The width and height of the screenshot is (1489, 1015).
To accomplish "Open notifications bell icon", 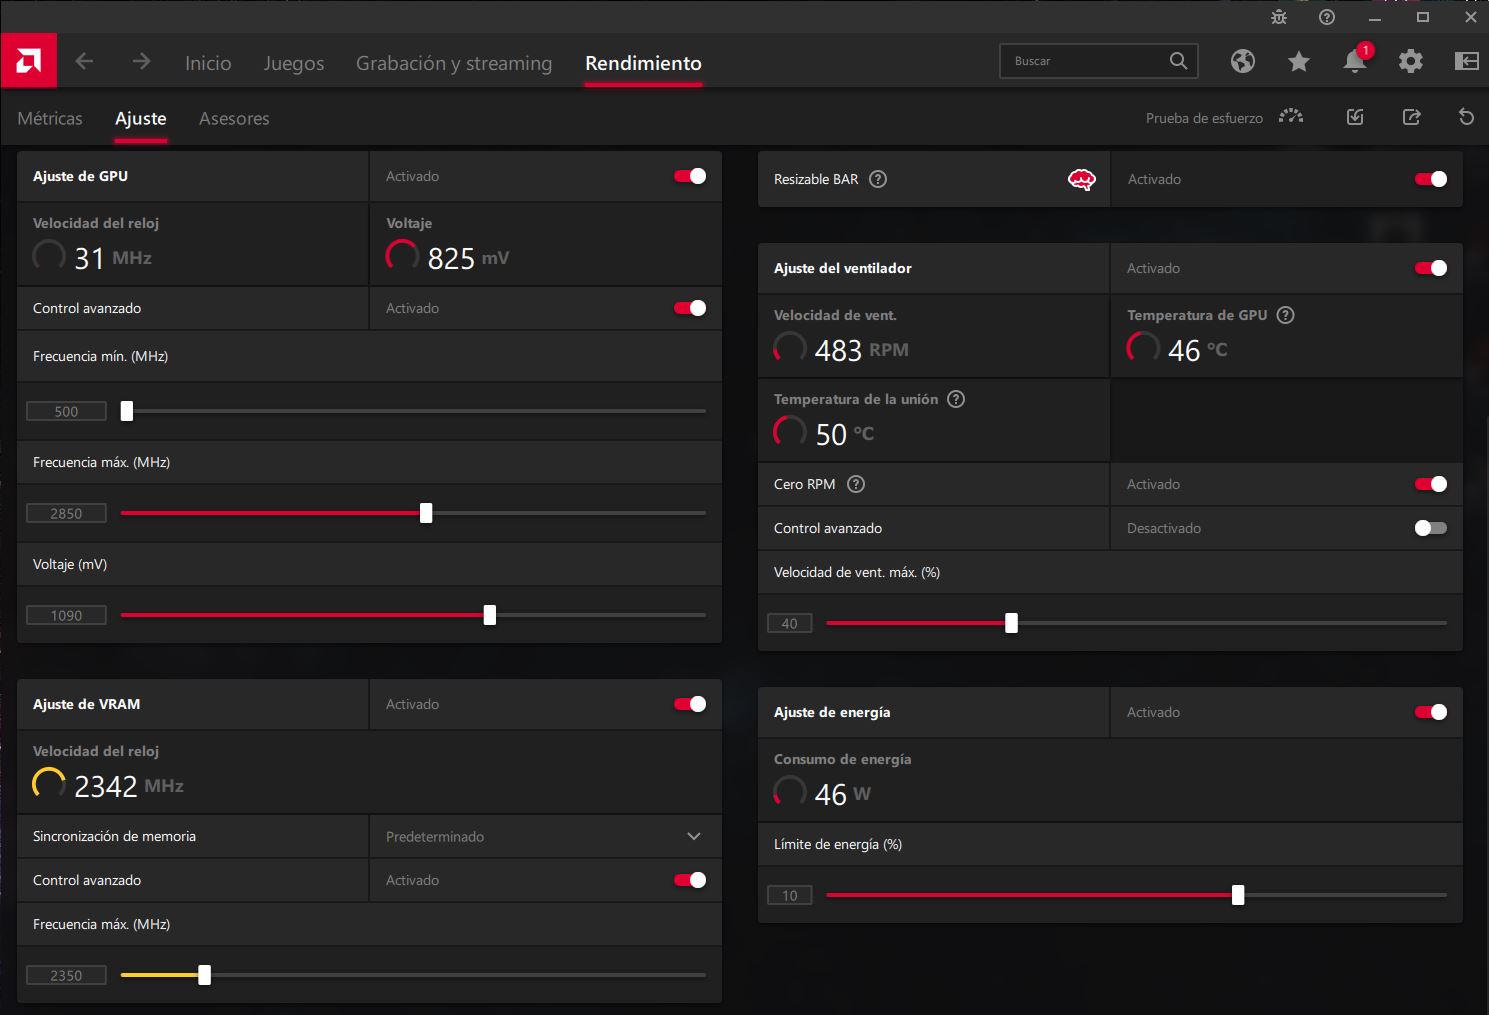I will pos(1354,62).
